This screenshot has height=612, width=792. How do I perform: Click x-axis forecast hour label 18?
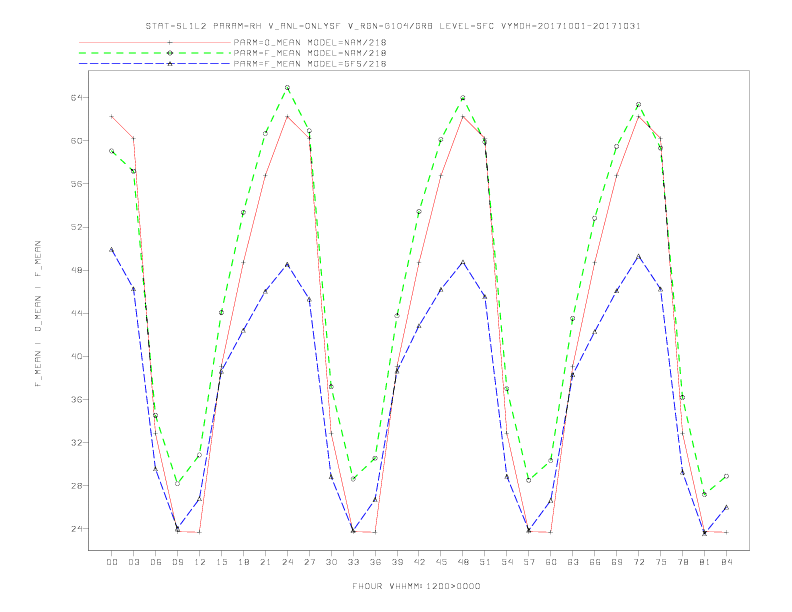243,562
